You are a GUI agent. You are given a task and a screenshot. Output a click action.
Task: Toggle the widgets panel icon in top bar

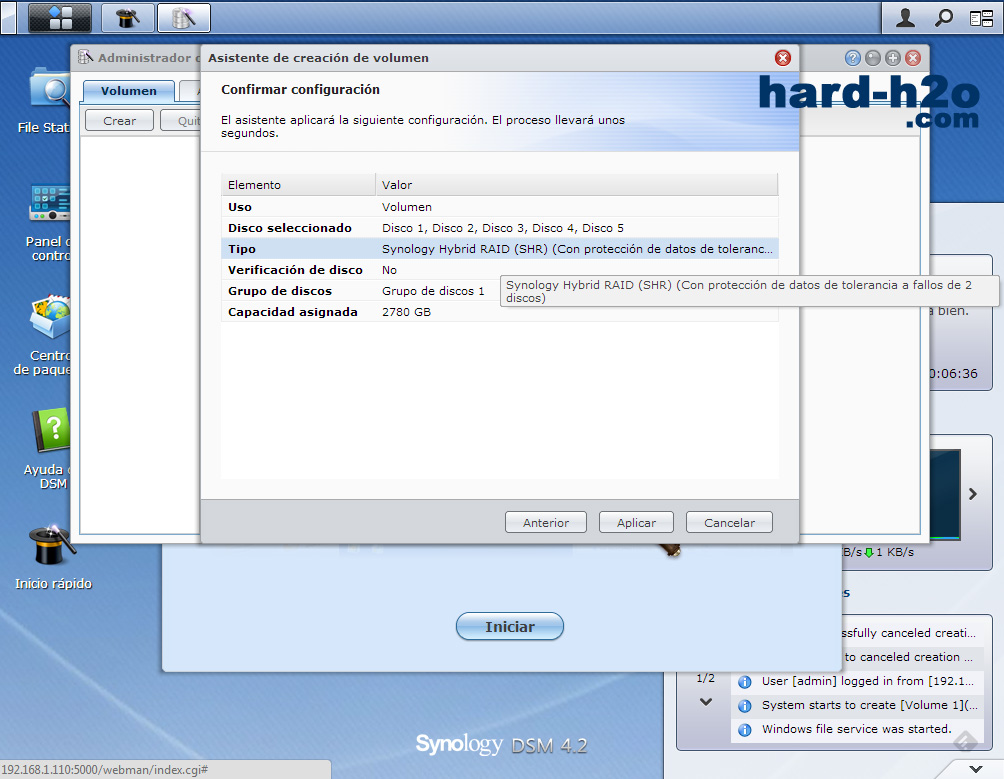[981, 18]
